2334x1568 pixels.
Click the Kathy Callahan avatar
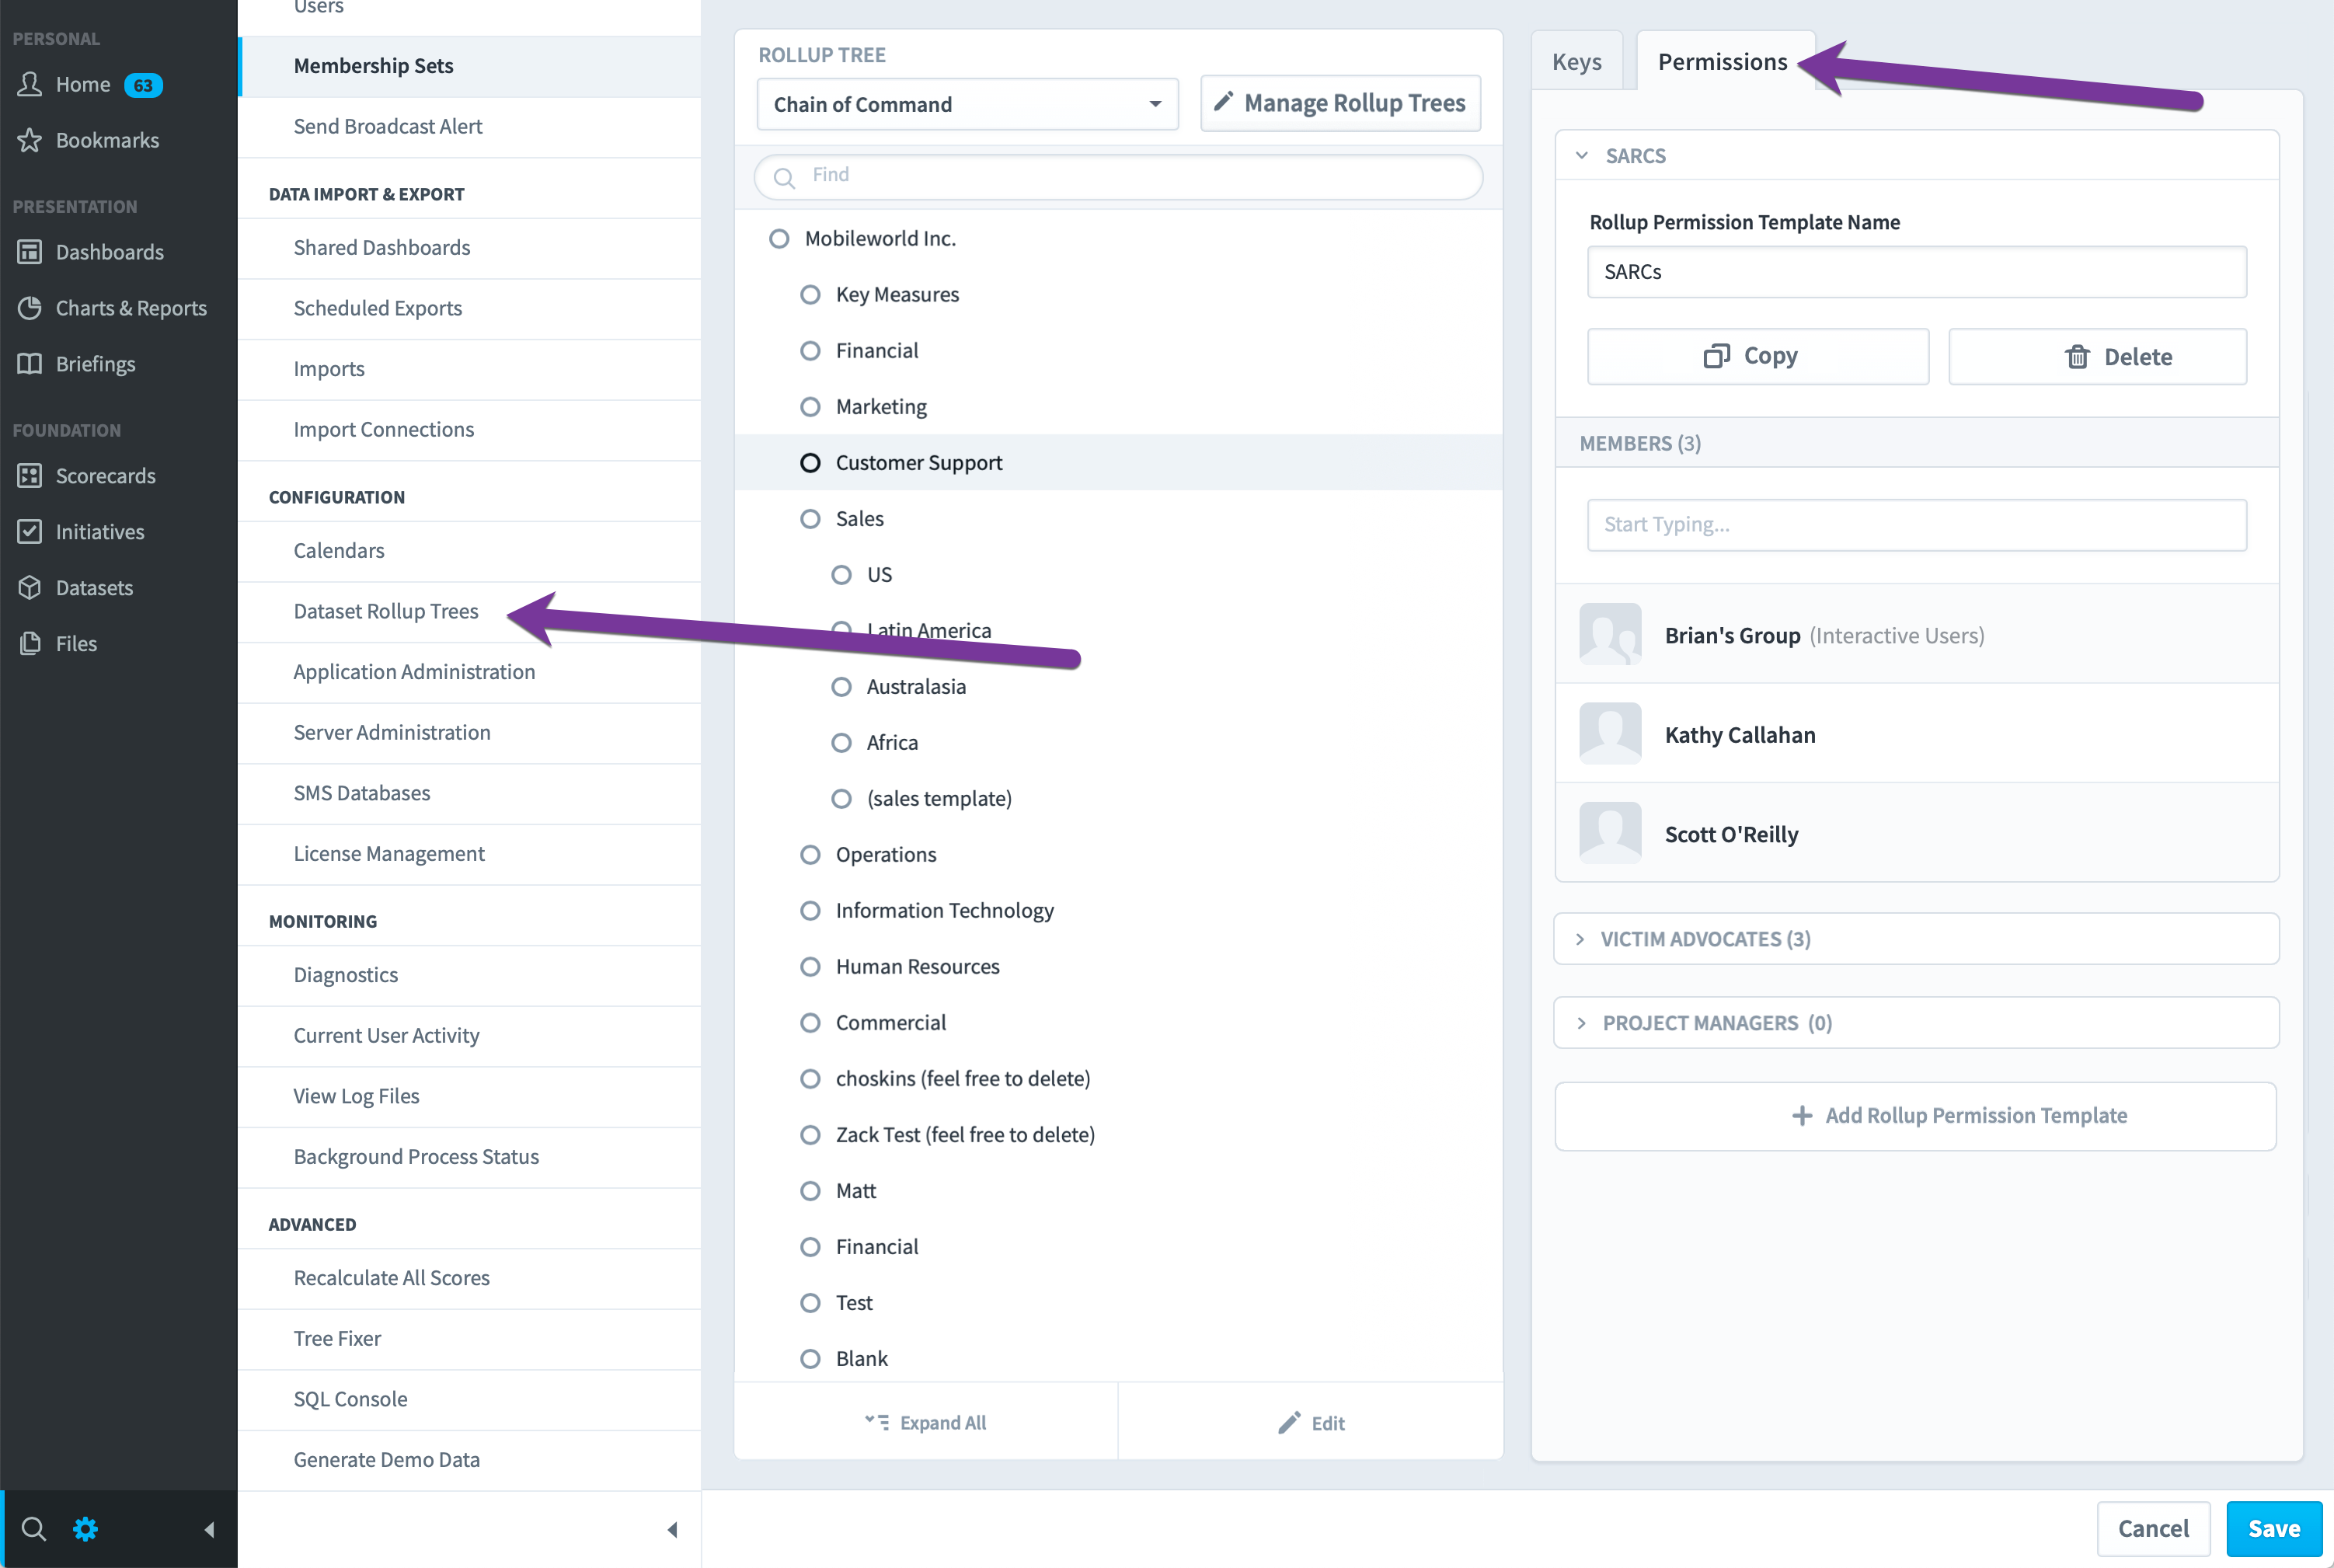pos(1610,734)
